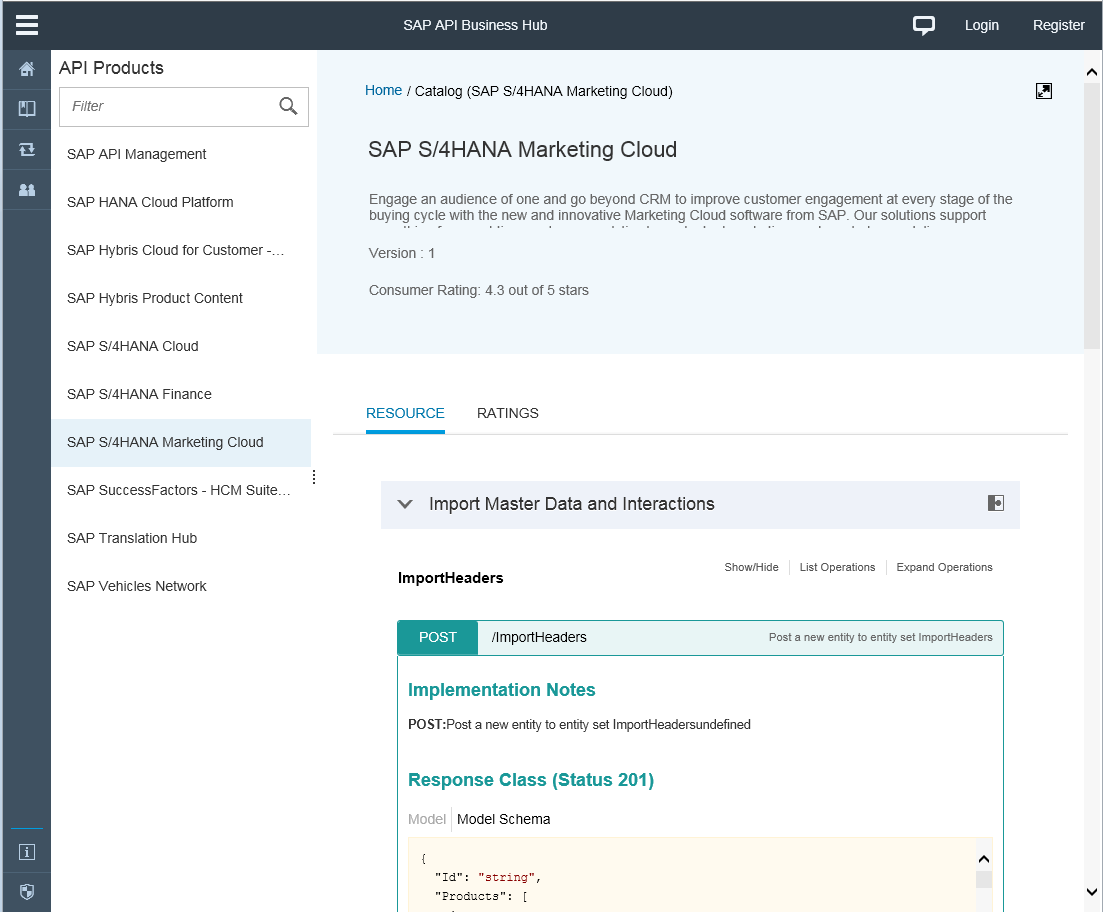Screen dimensions: 1103x912
Task: Open the people icon in sidebar
Action: [x=27, y=189]
